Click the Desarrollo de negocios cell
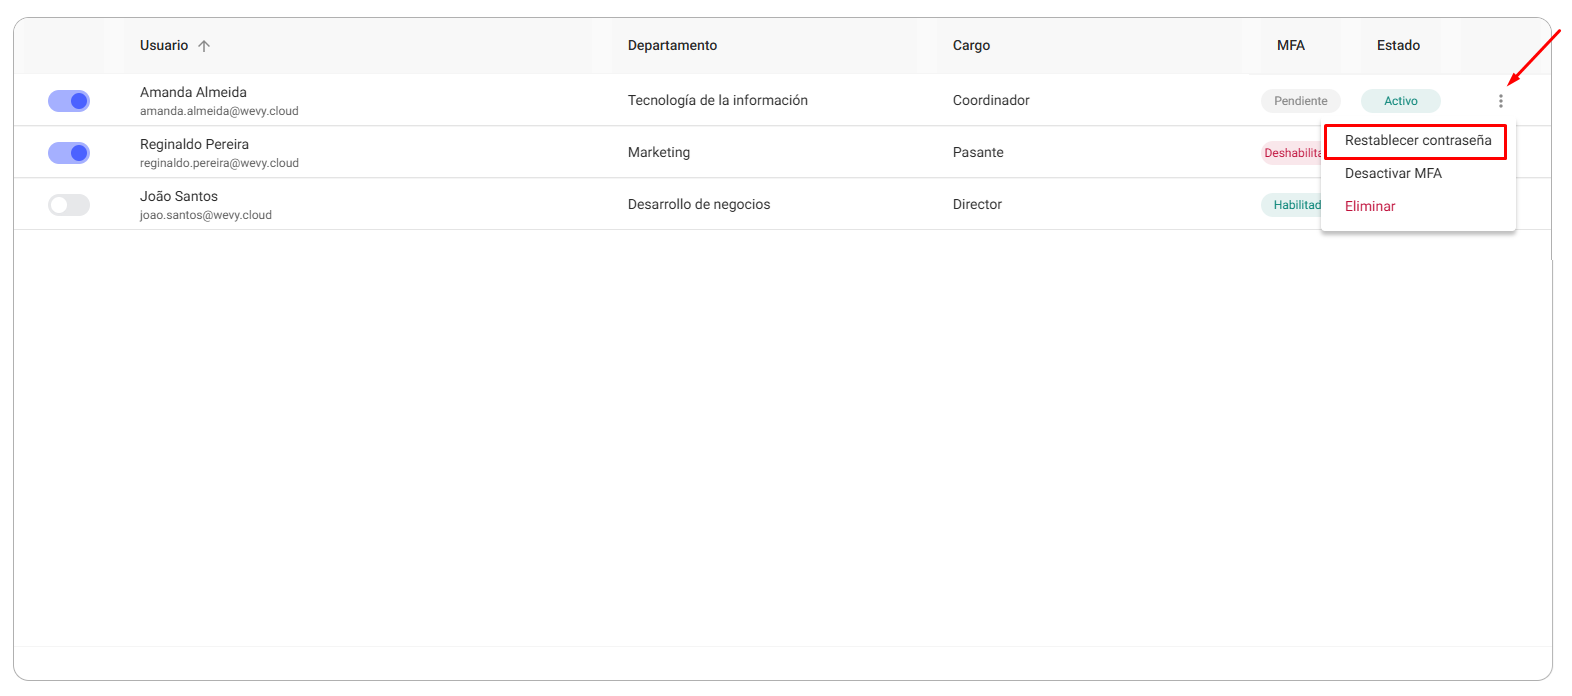 699,205
